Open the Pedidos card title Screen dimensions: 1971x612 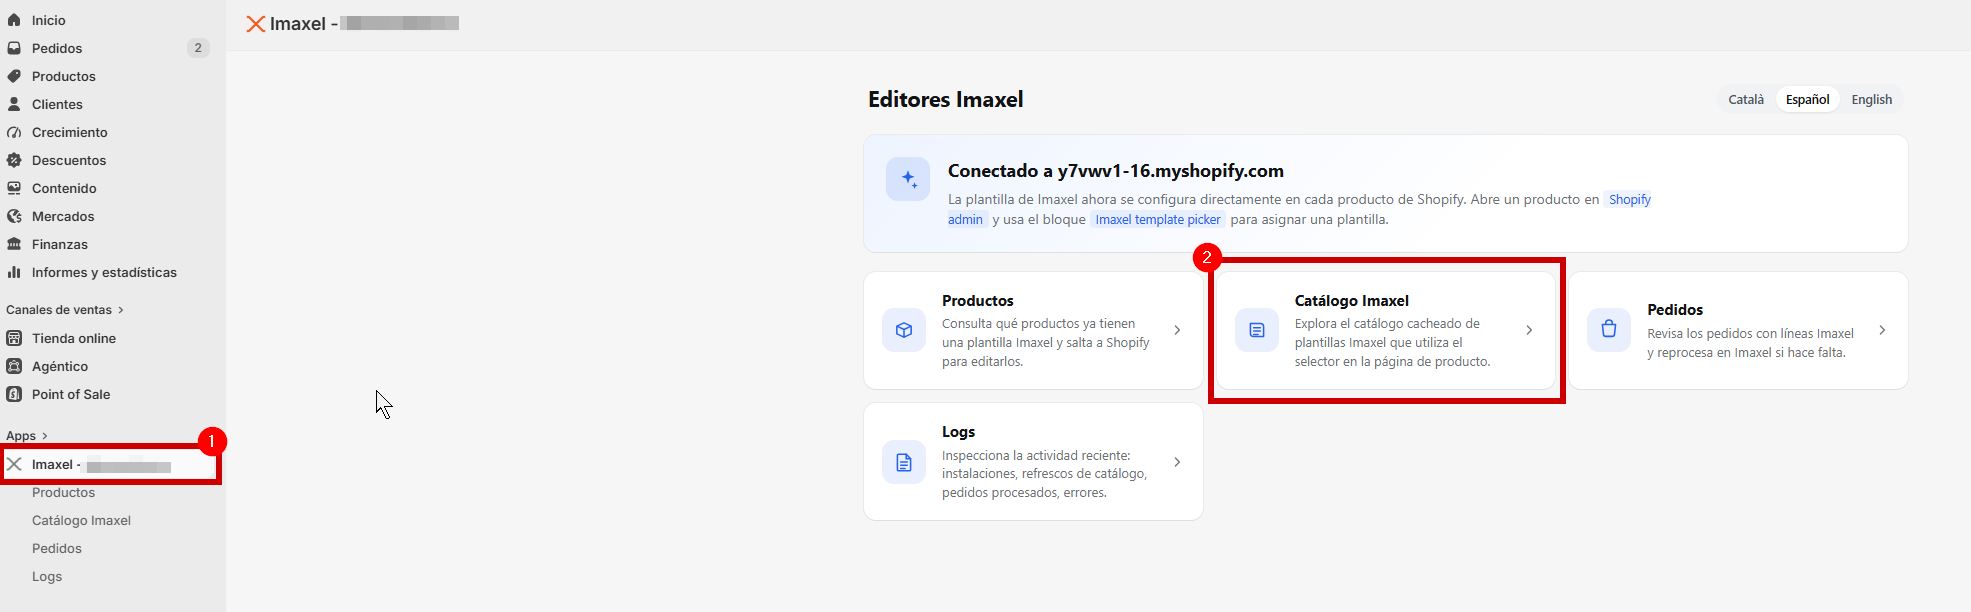pyautogui.click(x=1675, y=310)
